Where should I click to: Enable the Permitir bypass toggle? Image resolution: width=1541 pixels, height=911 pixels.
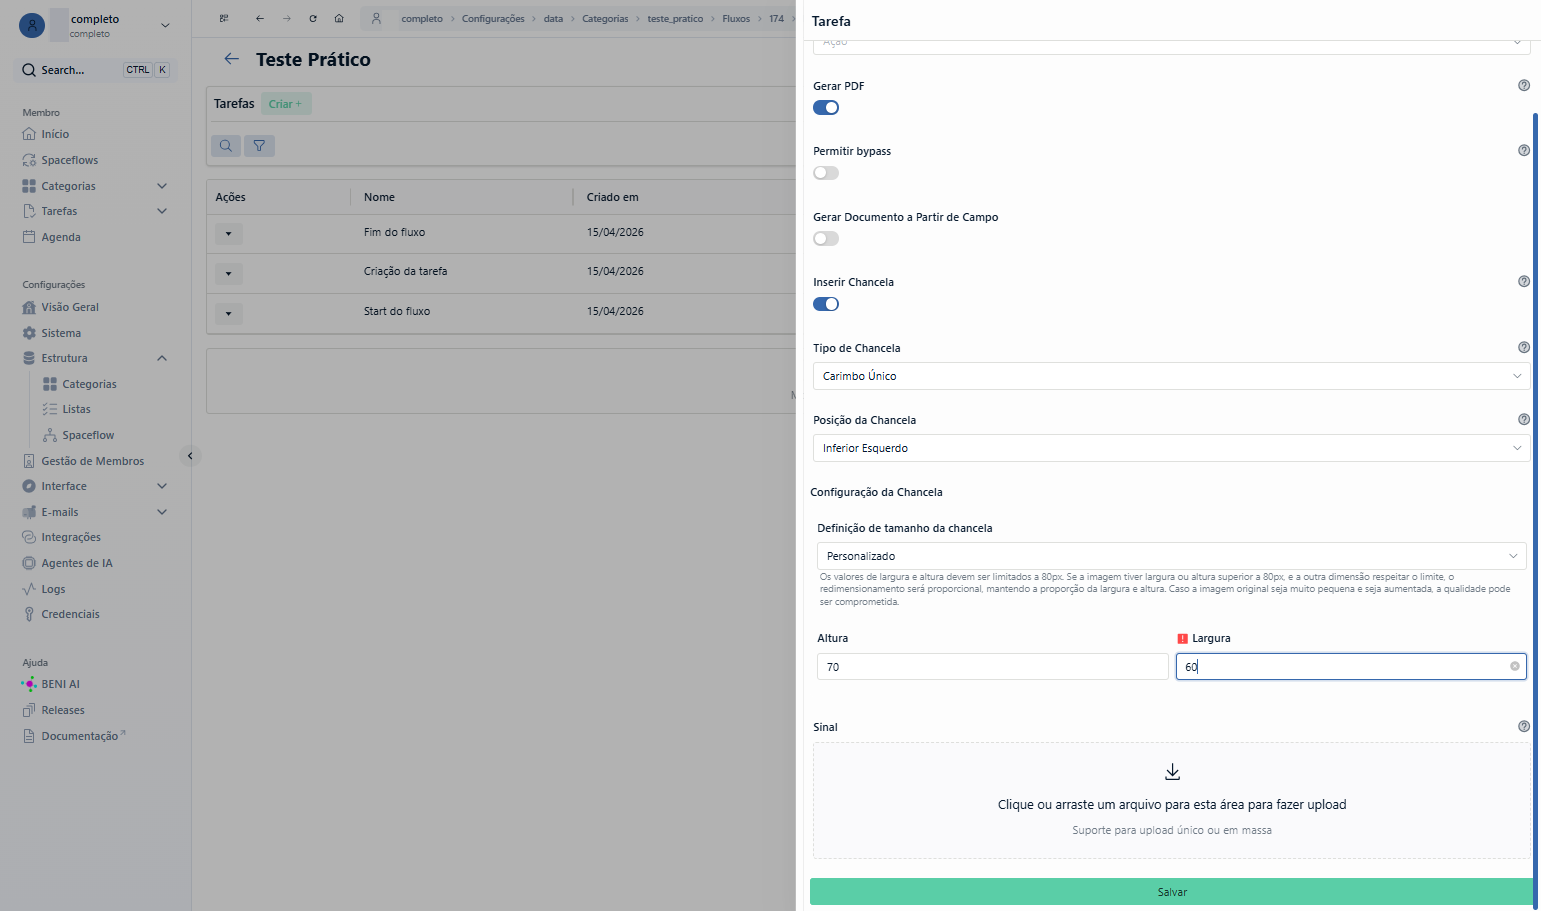[x=826, y=173]
